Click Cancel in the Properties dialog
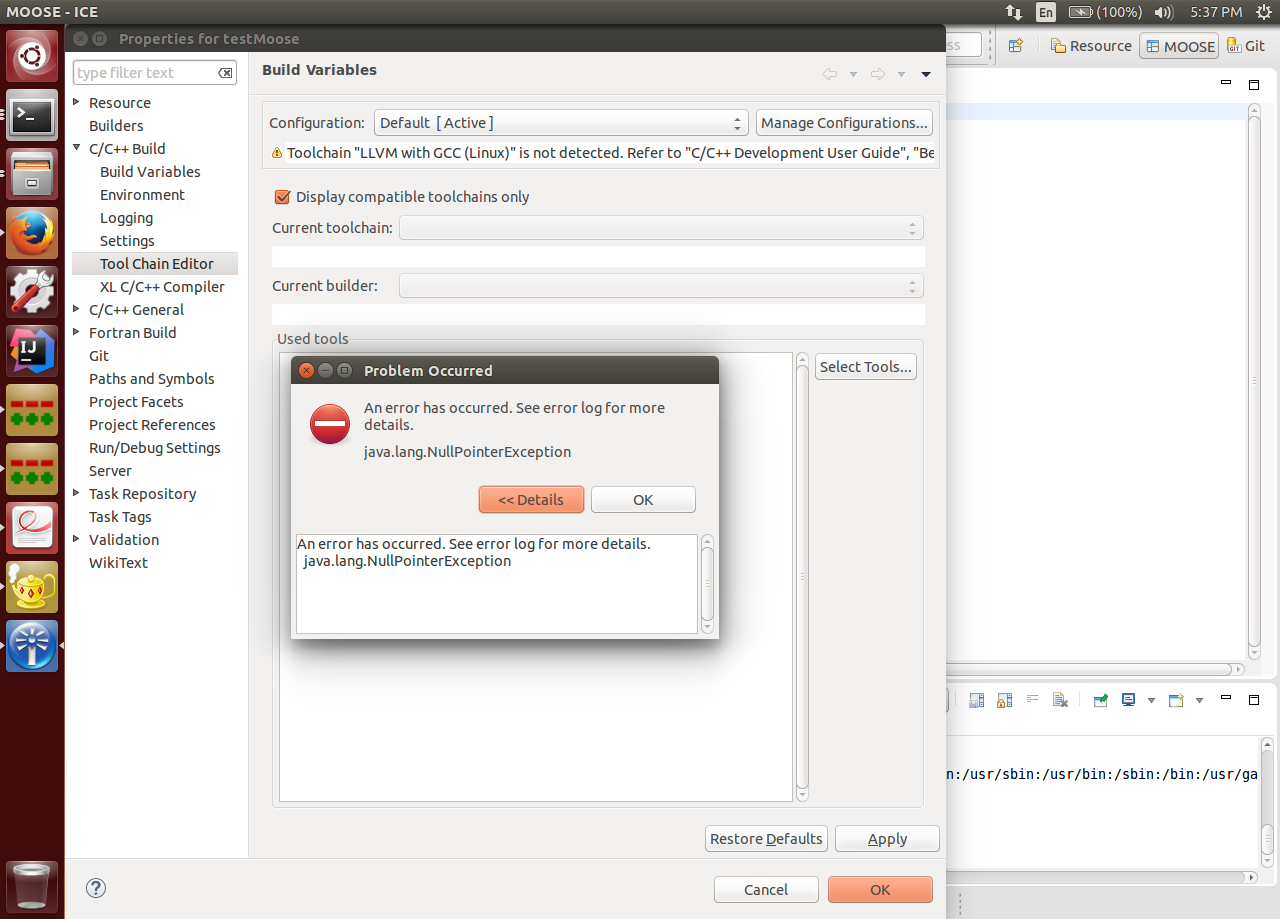This screenshot has height=919, width=1280. click(x=766, y=890)
